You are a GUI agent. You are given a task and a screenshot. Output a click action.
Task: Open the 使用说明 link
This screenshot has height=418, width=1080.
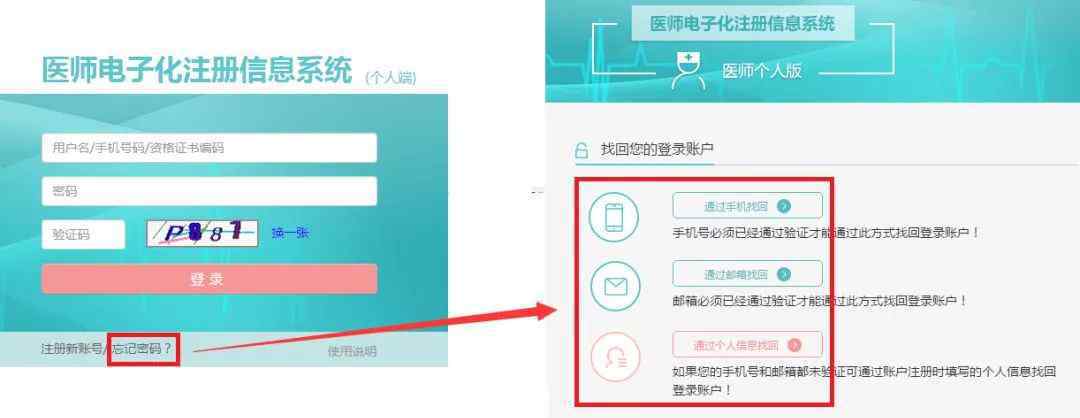click(x=352, y=352)
